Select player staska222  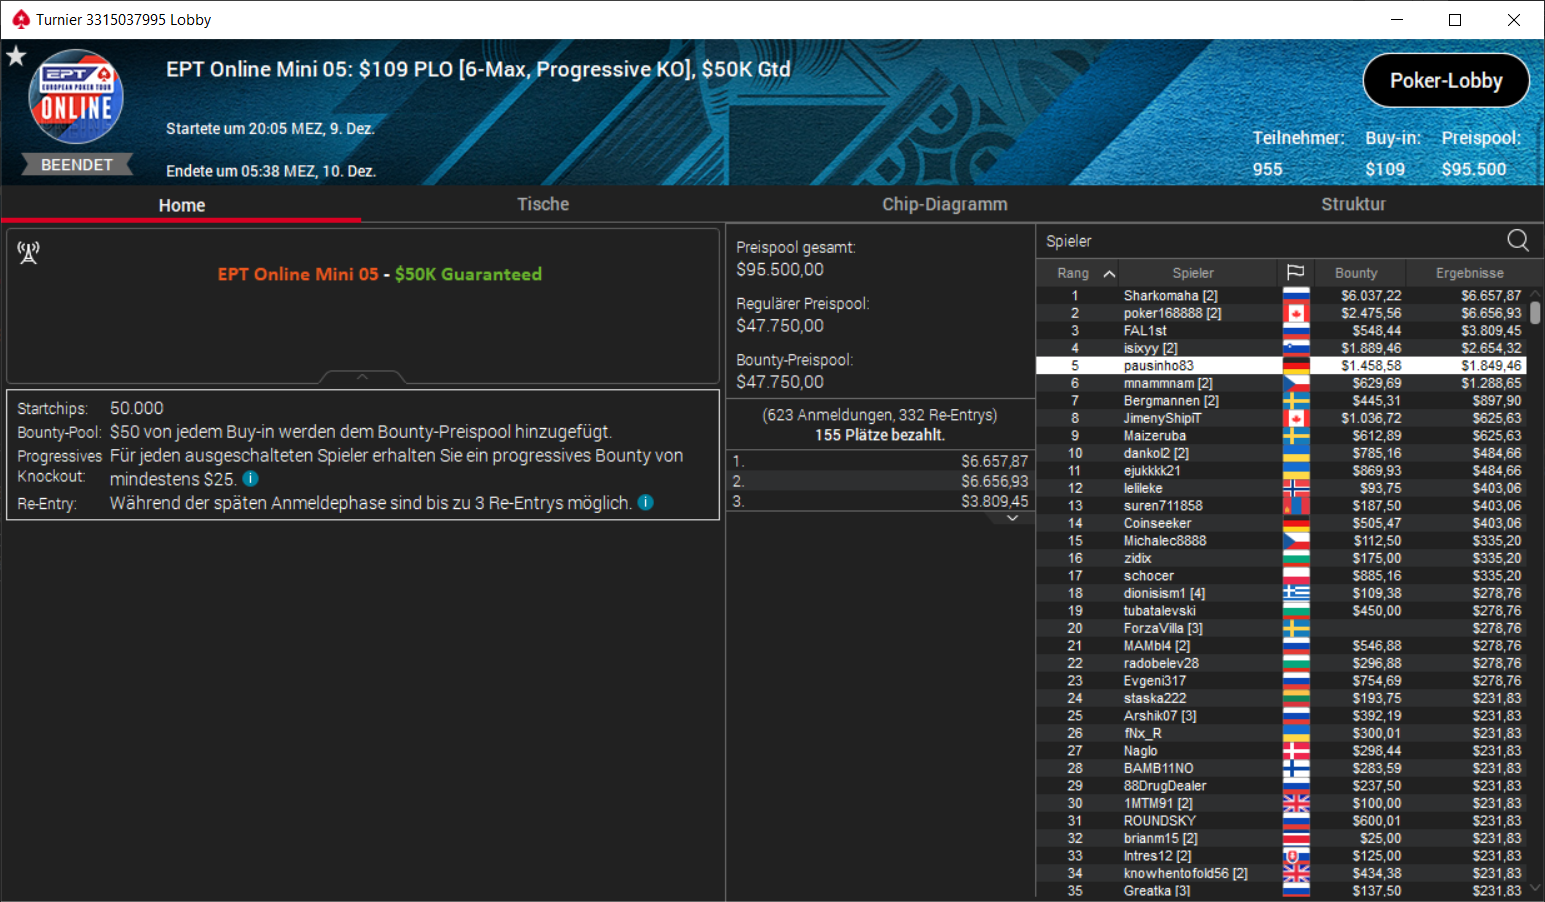click(x=1281, y=698)
